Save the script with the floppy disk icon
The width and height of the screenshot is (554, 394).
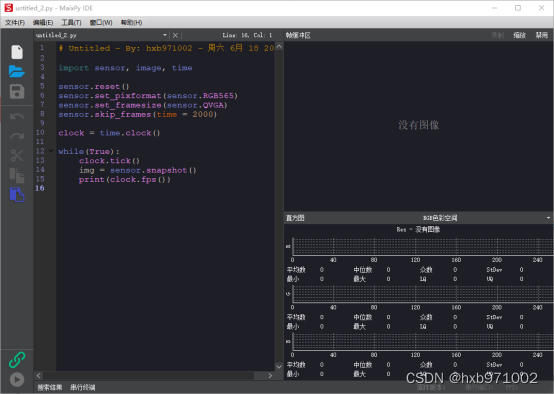[17, 92]
